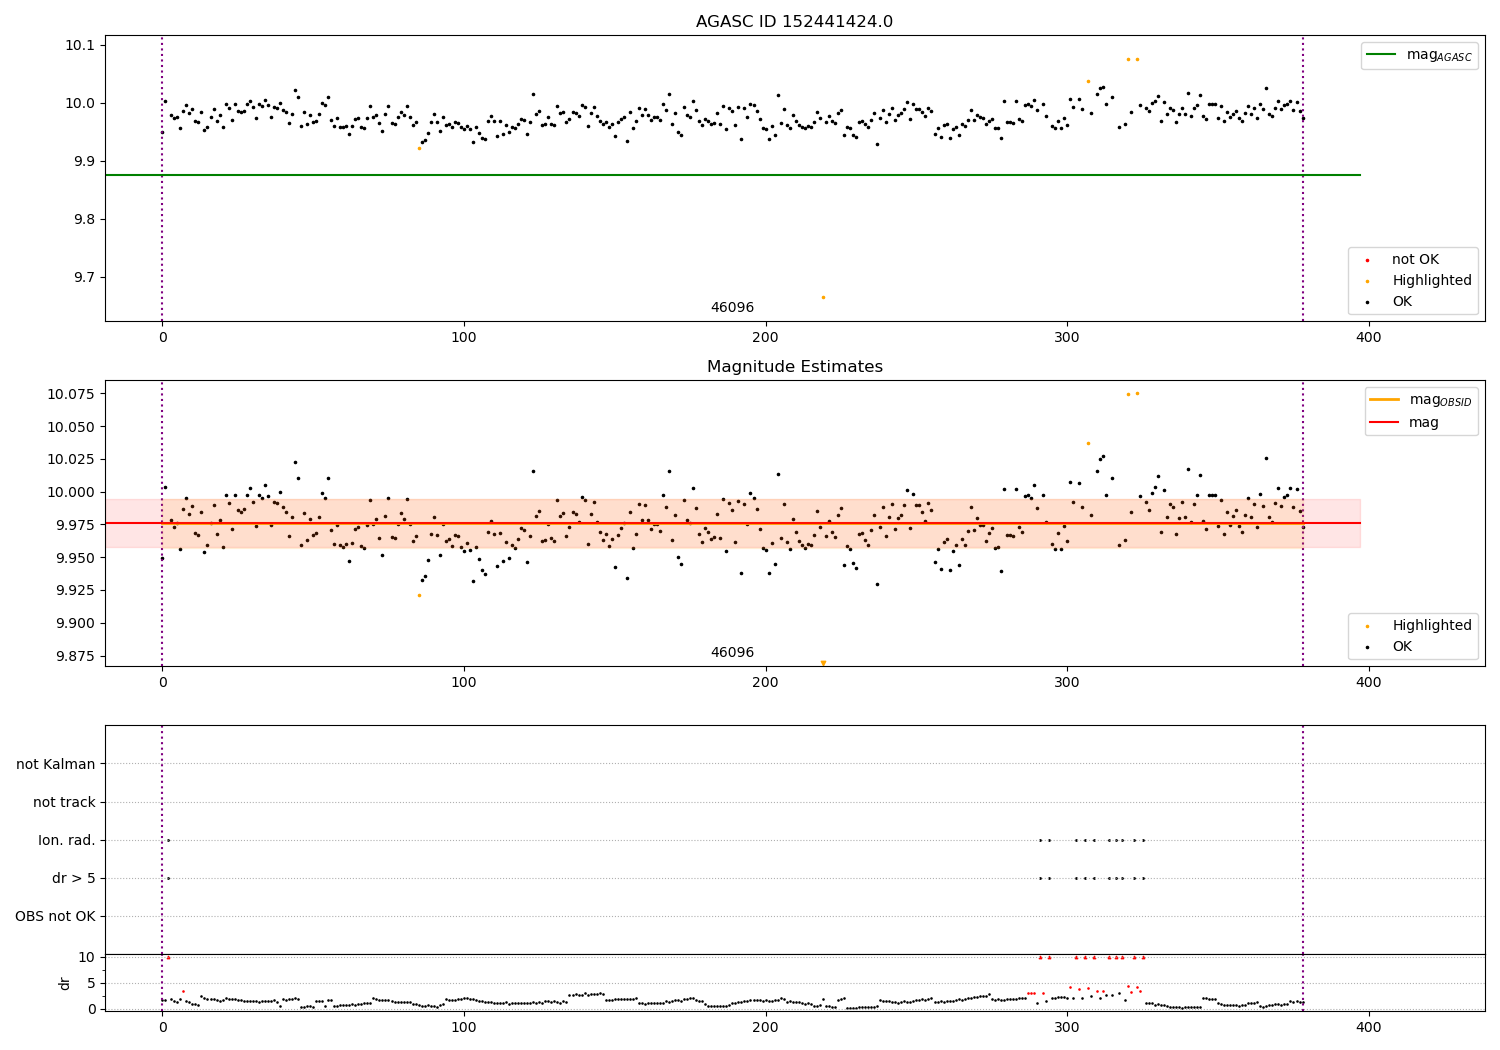Click the green mag AGASC legend entry
This screenshot has width=1500, height=1050.
point(1419,55)
